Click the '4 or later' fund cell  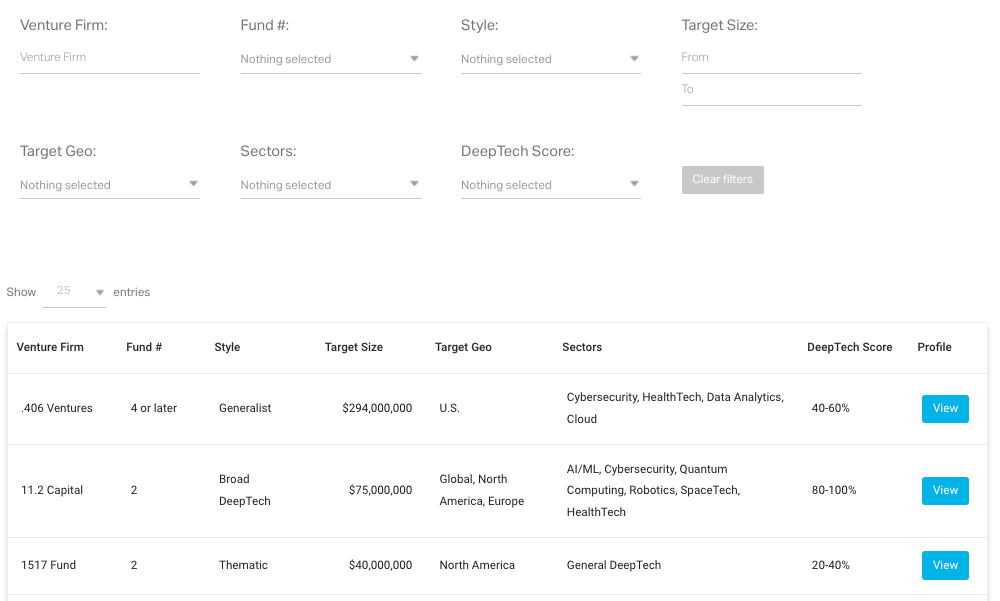154,408
